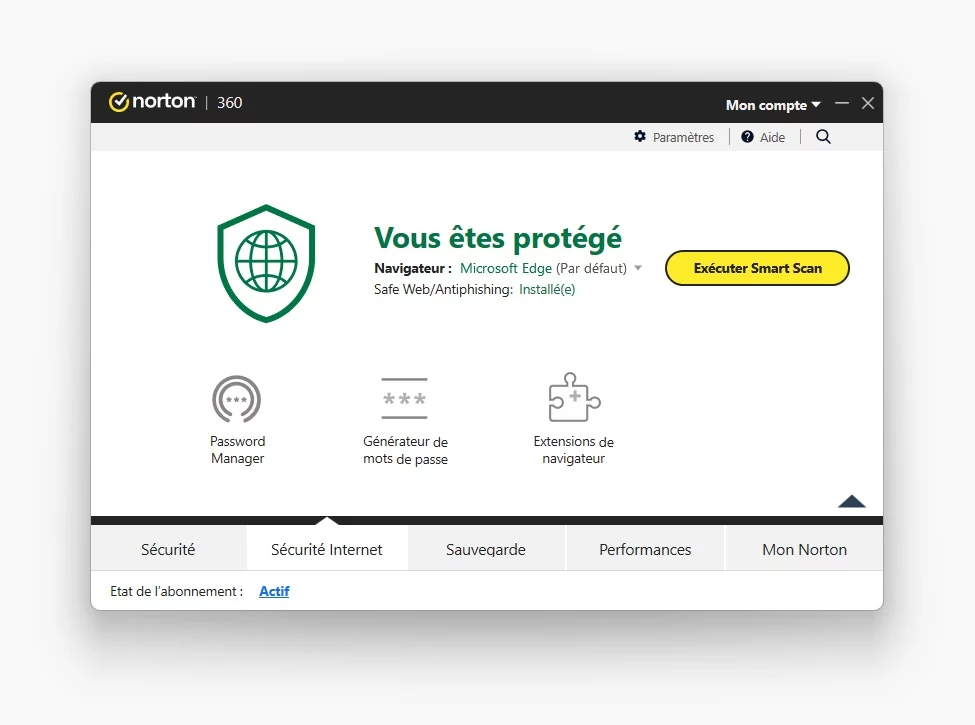Open Générateur de mots de passe icon
Screen dimensions: 975x725
[x=404, y=399]
